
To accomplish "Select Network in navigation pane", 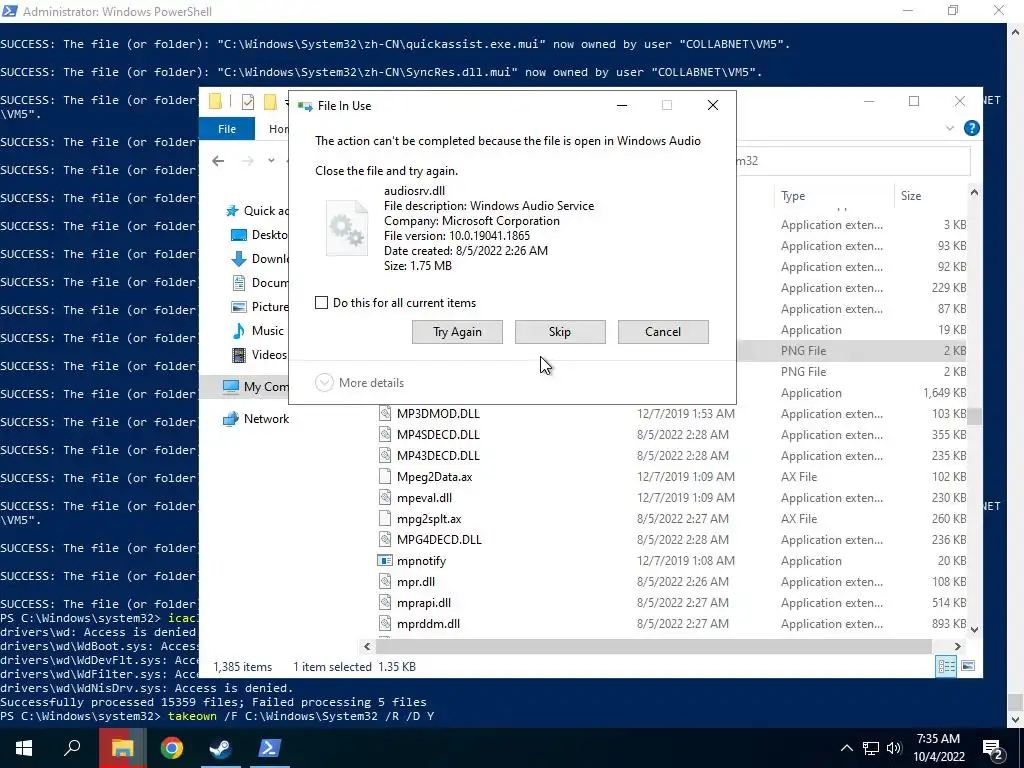I will click(x=256, y=419).
